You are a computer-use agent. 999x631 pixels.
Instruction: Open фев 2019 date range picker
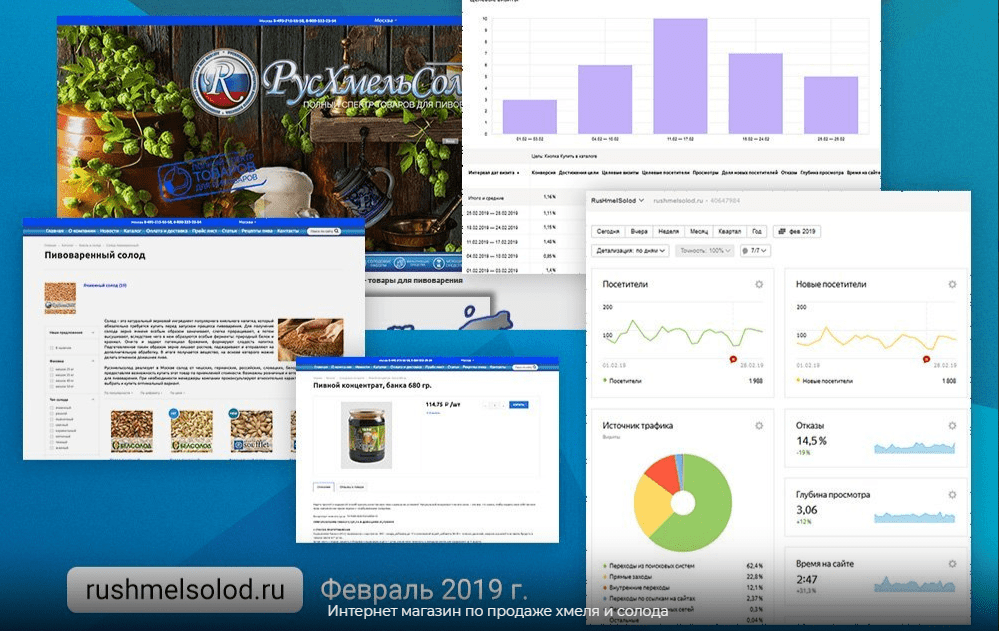point(796,231)
